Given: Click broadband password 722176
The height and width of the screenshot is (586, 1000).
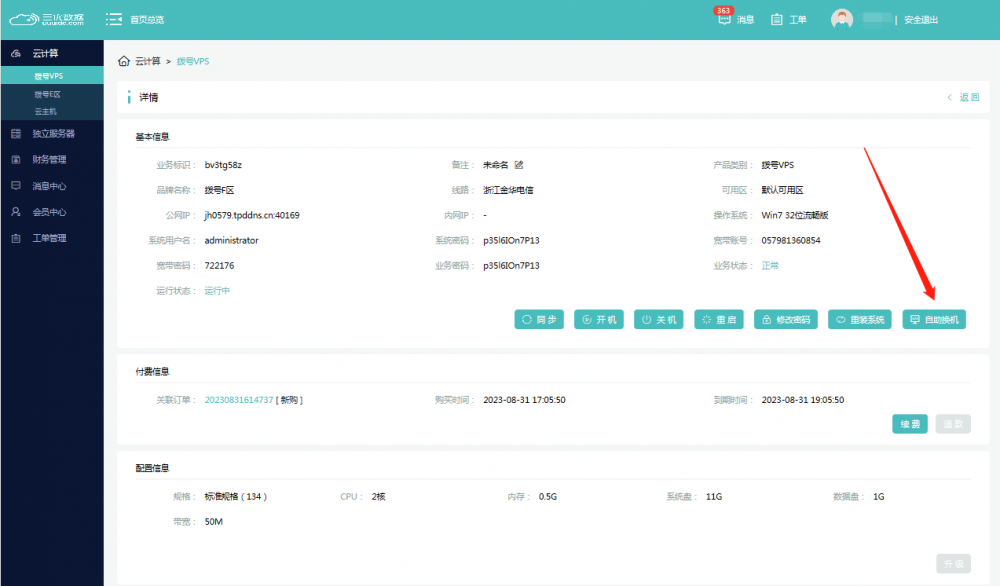Looking at the screenshot, I should coord(219,265).
